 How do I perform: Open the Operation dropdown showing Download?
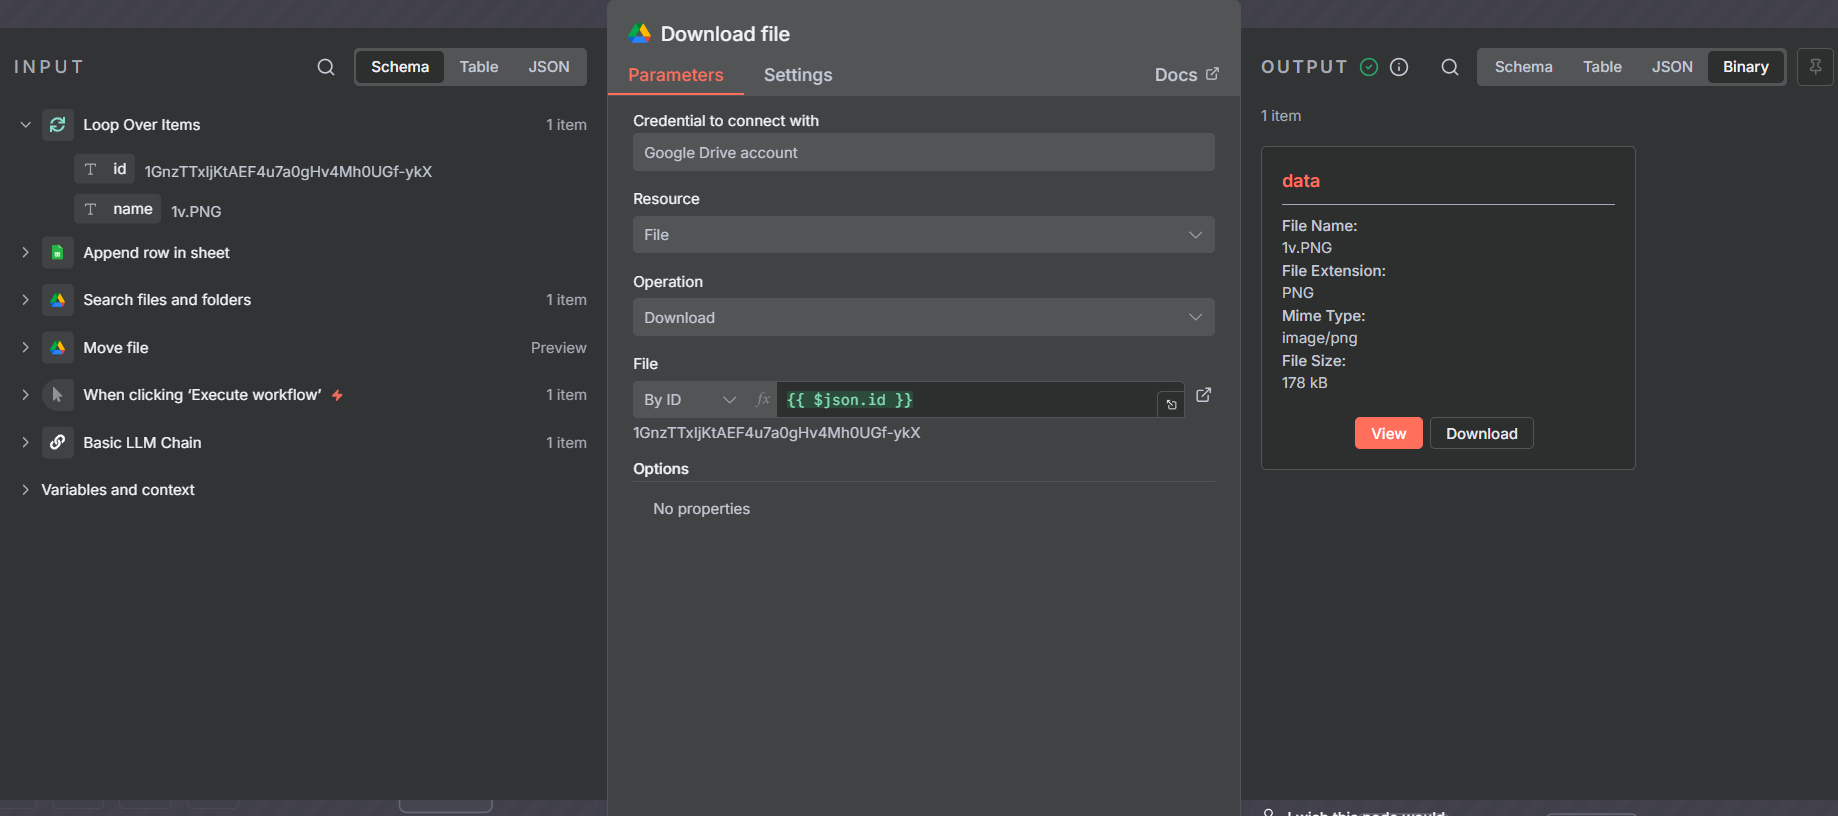923,318
